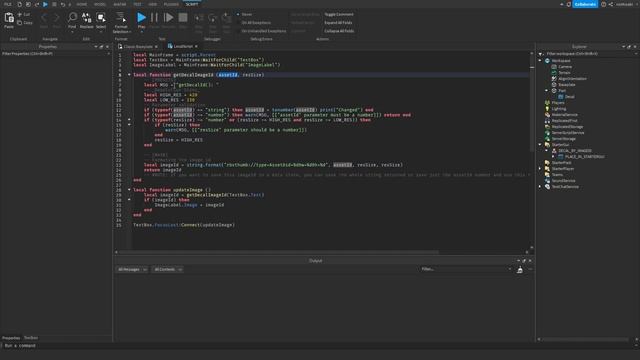The width and height of the screenshot is (640, 360).
Task: Switch to the HOME ribbon tab
Action: tap(82, 4)
